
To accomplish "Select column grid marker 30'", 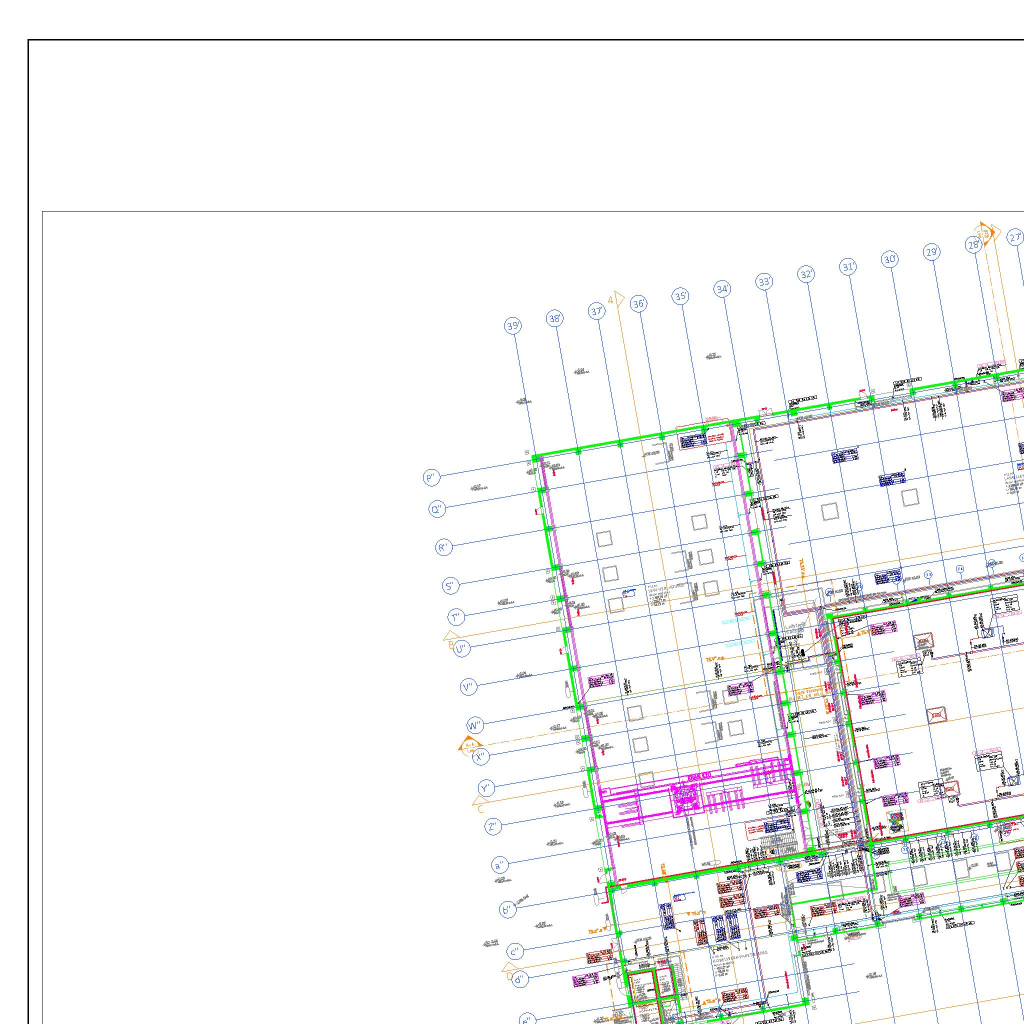I will point(890,259).
